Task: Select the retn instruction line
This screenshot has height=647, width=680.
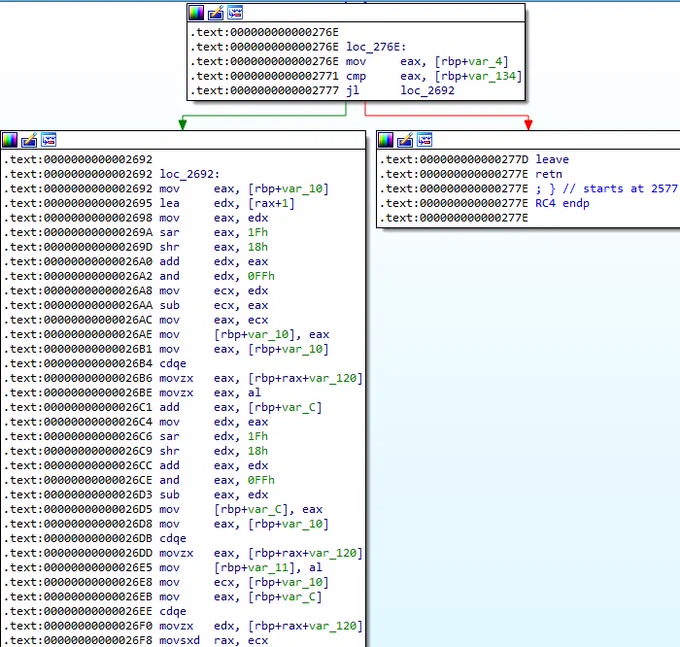Action: tap(471, 174)
